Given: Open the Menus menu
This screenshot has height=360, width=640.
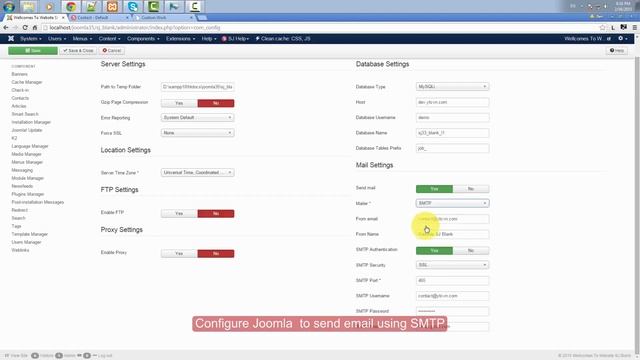Looking at the screenshot, I should pyautogui.click(x=82, y=38).
